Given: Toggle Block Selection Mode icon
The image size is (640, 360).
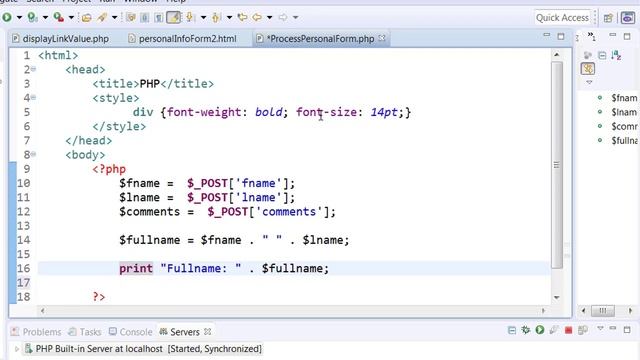Looking at the screenshot, I should coord(145,18).
